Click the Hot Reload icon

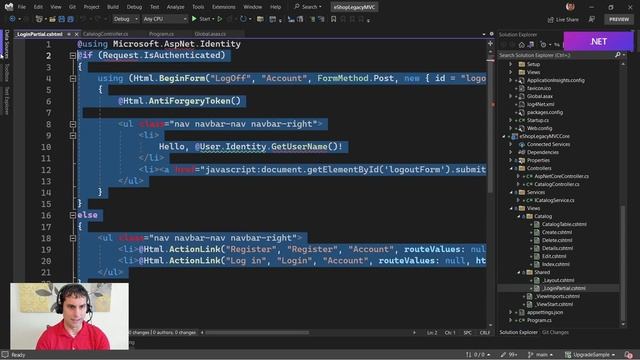tap(243, 19)
